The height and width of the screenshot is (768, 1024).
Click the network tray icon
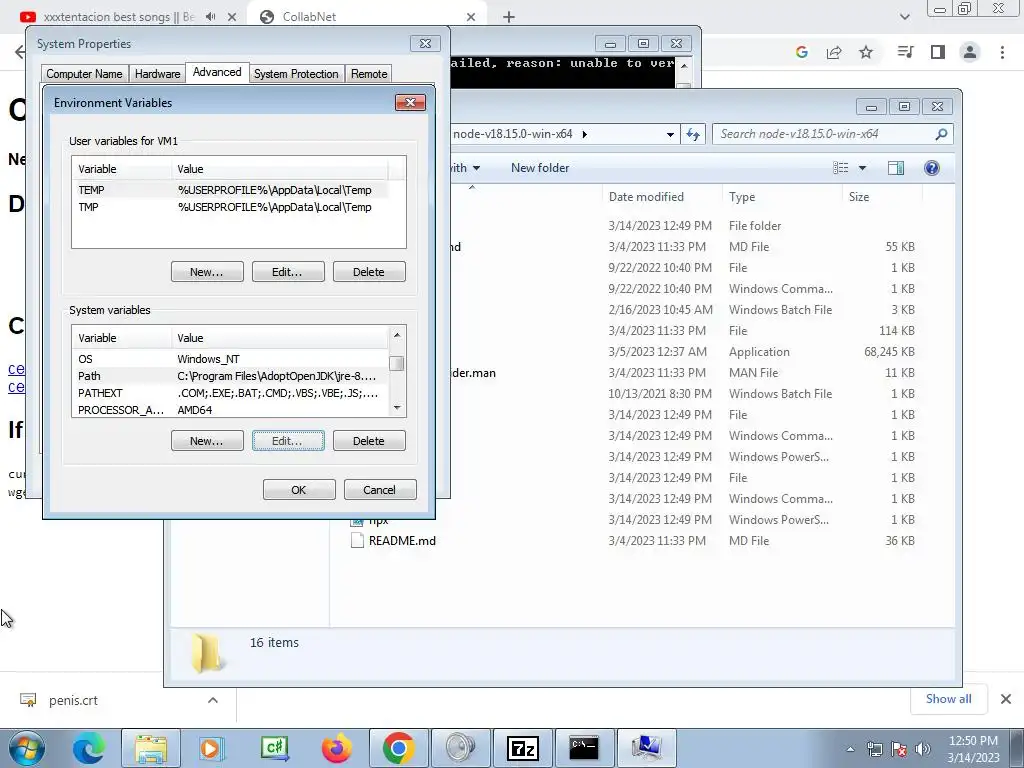click(x=874, y=749)
